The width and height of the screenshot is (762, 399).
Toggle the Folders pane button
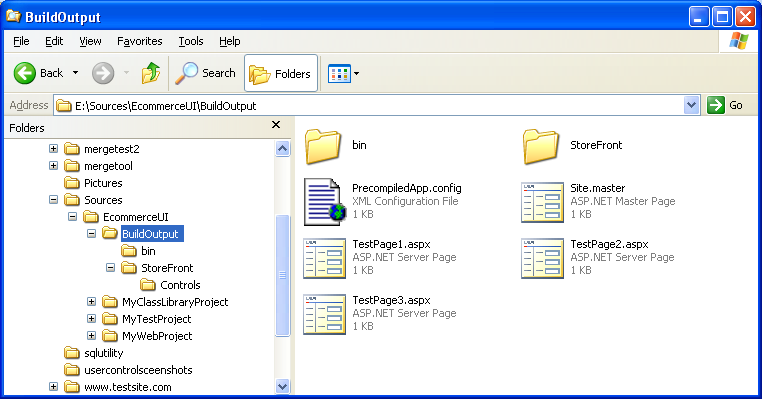click(281, 73)
